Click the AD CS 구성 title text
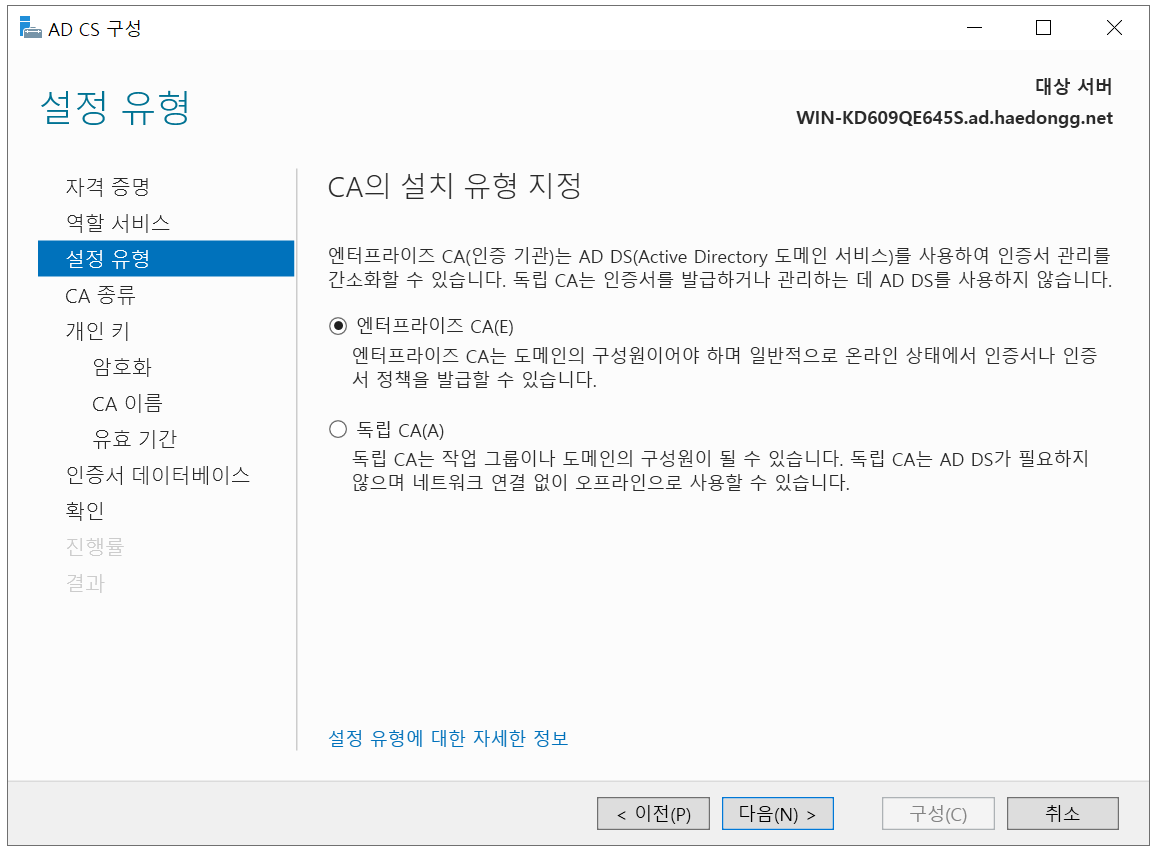The image size is (1158, 852). 95,29
